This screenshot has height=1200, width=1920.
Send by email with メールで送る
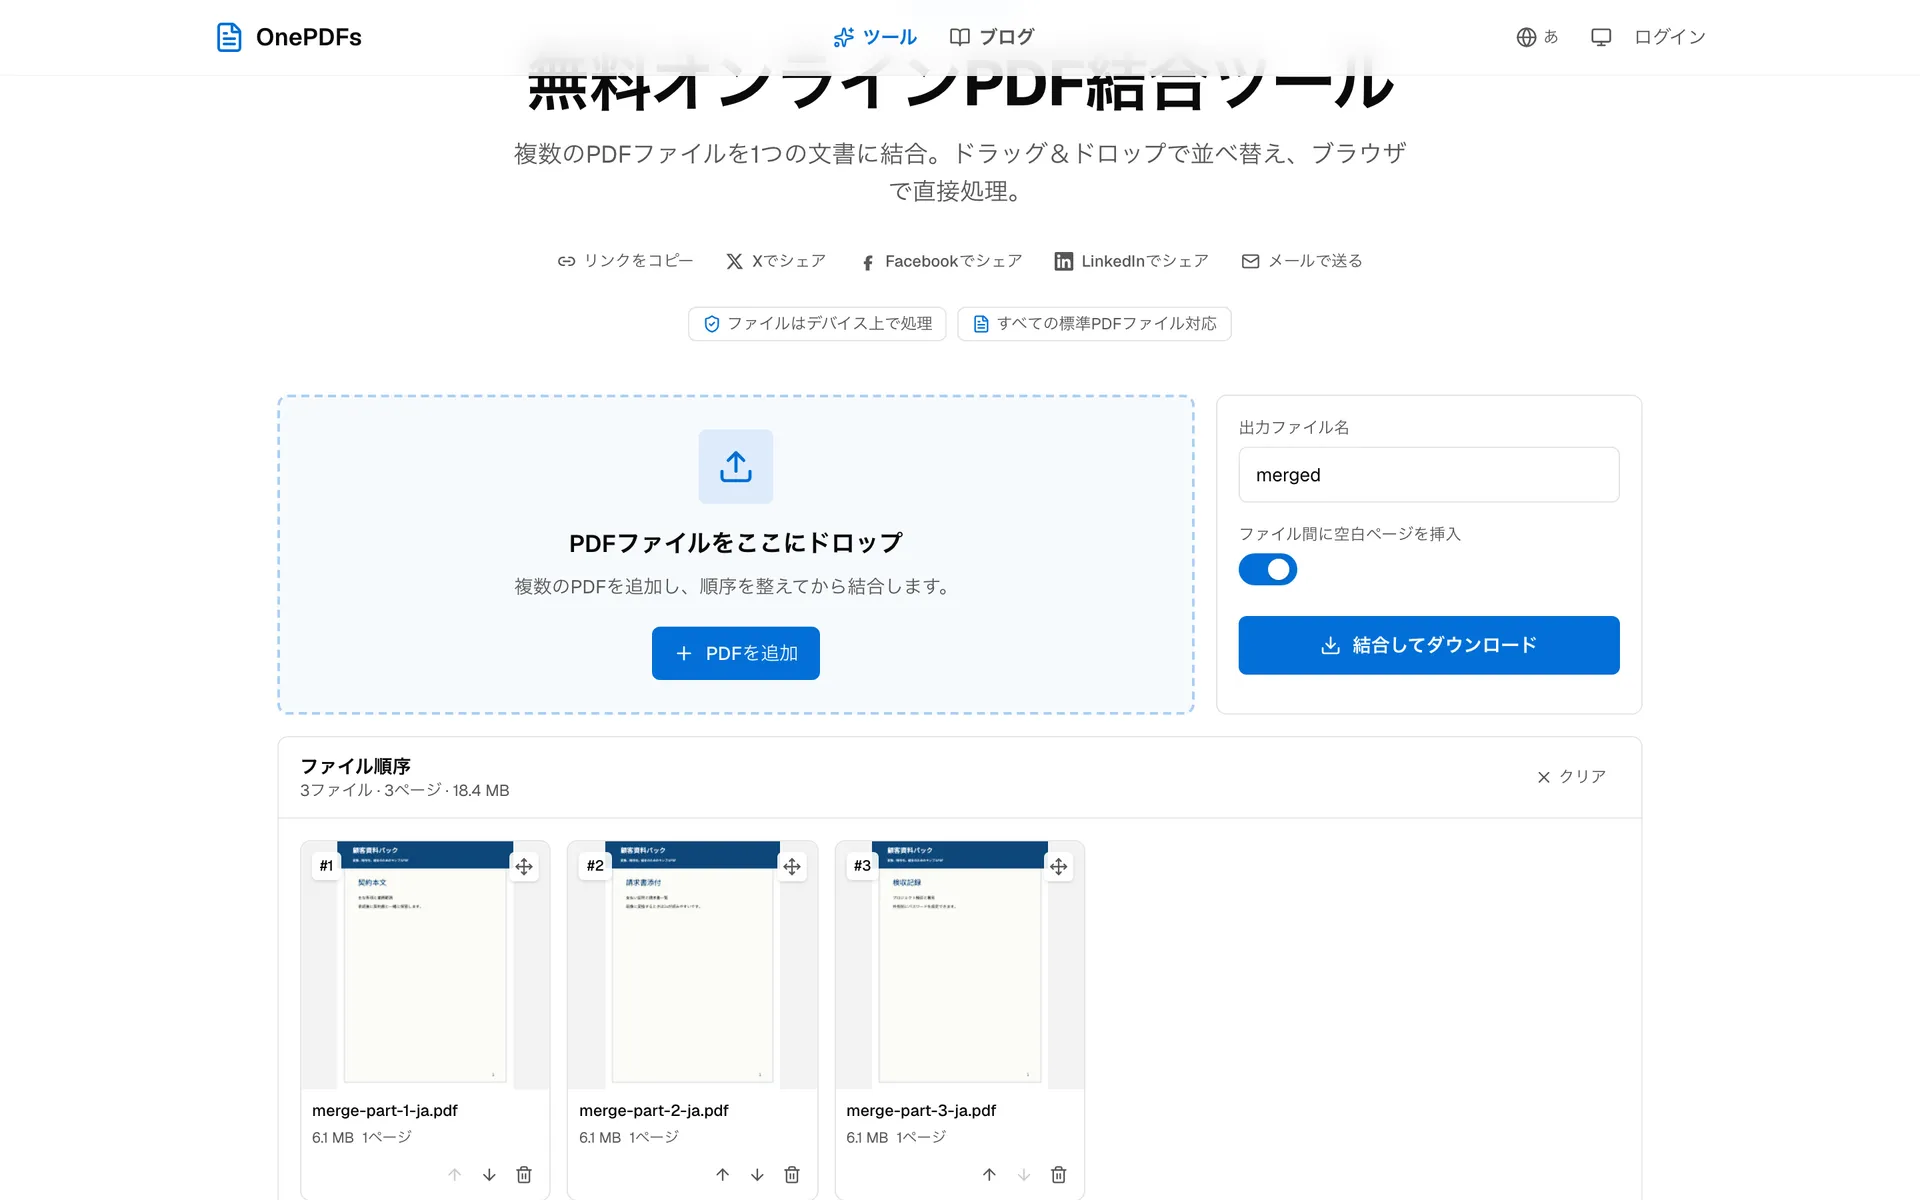pyautogui.click(x=1301, y=261)
